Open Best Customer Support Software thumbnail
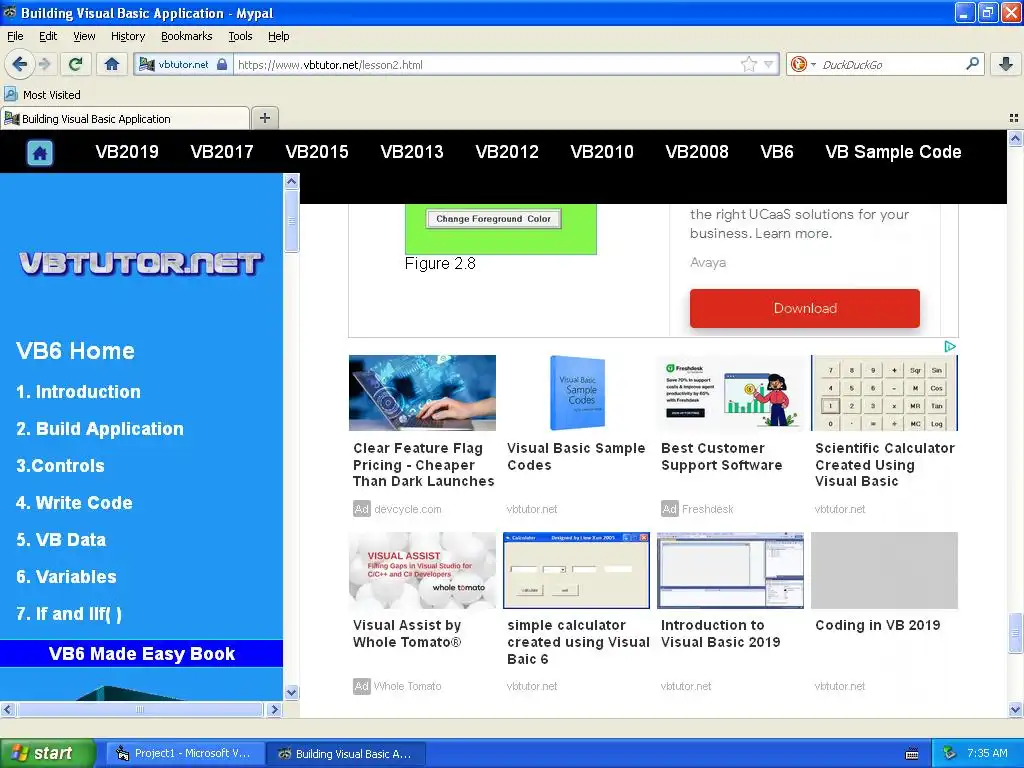This screenshot has width=1024, height=768. pos(730,392)
